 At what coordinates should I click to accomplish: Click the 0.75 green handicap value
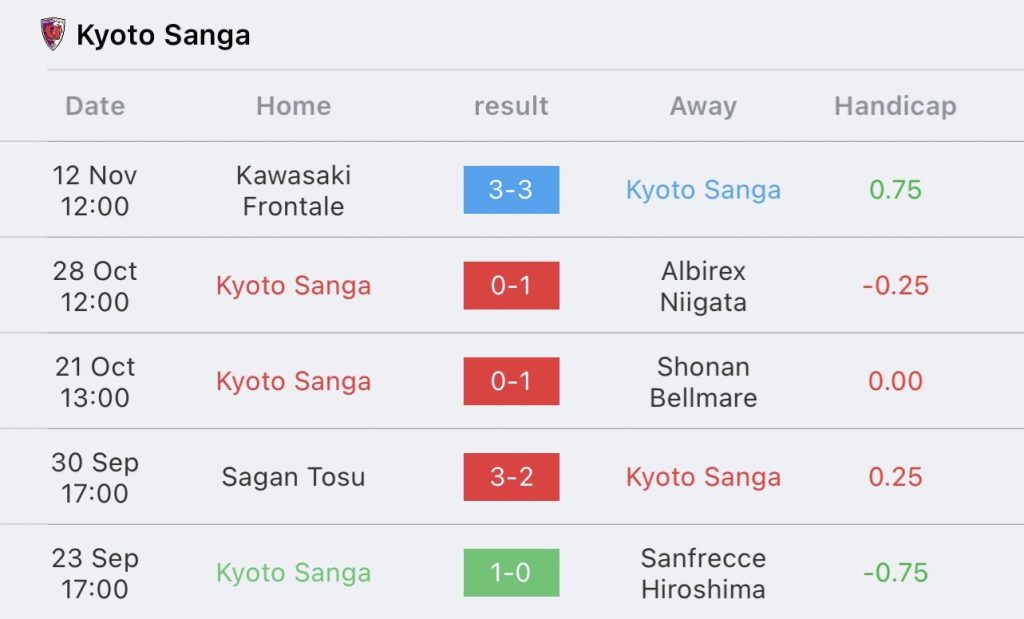(895, 190)
